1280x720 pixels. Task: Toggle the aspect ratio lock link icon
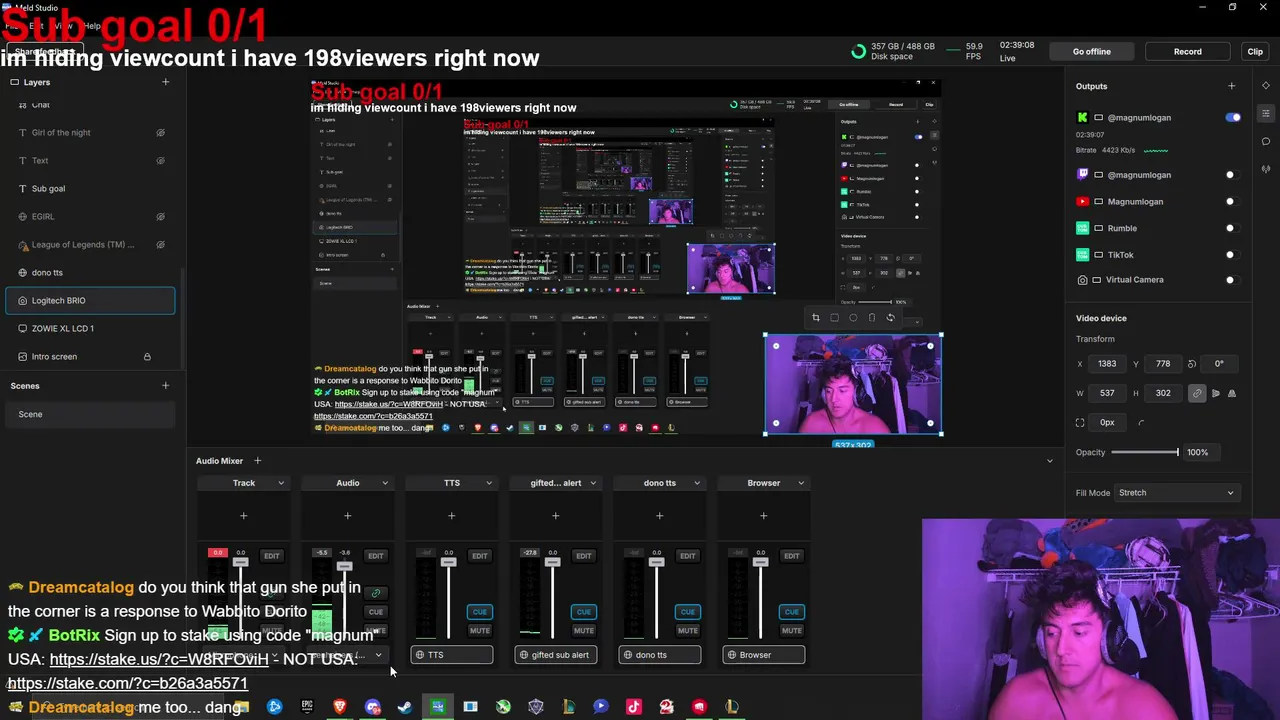click(x=1197, y=393)
